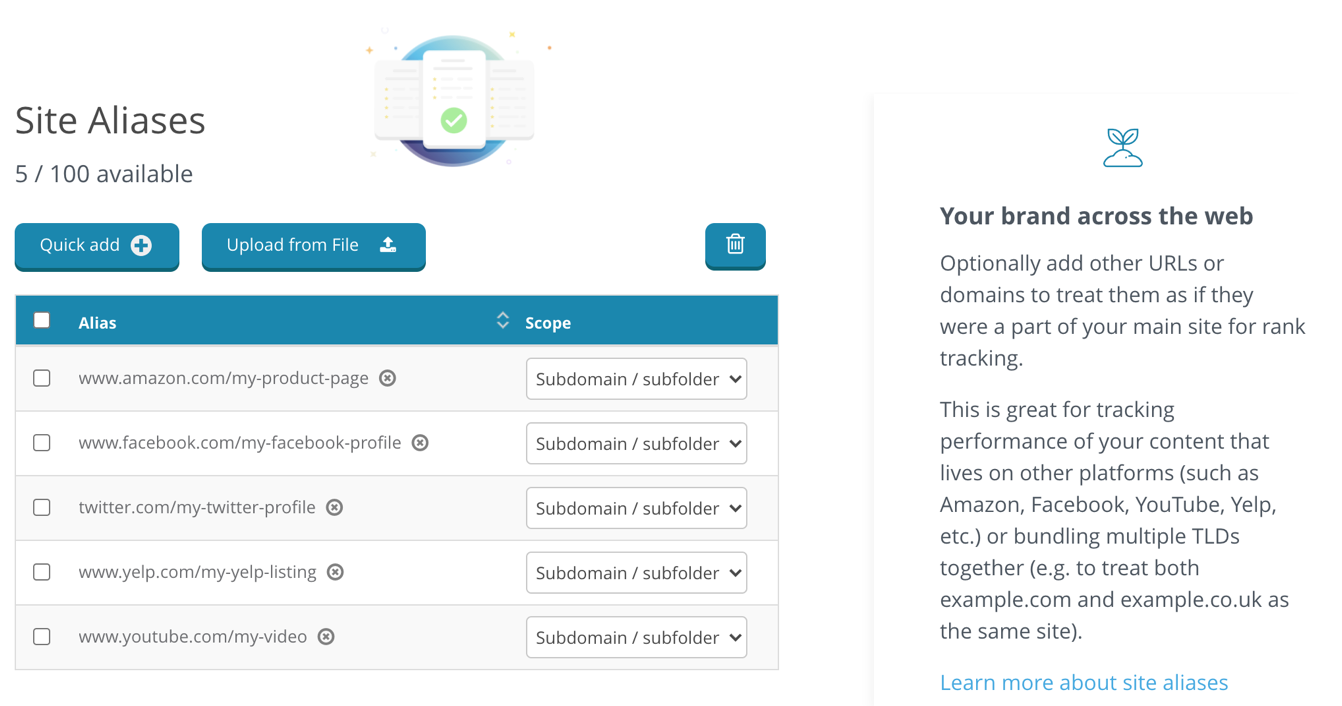Toggle the select-all checkbox in header
1342x706 pixels.
click(x=42, y=321)
